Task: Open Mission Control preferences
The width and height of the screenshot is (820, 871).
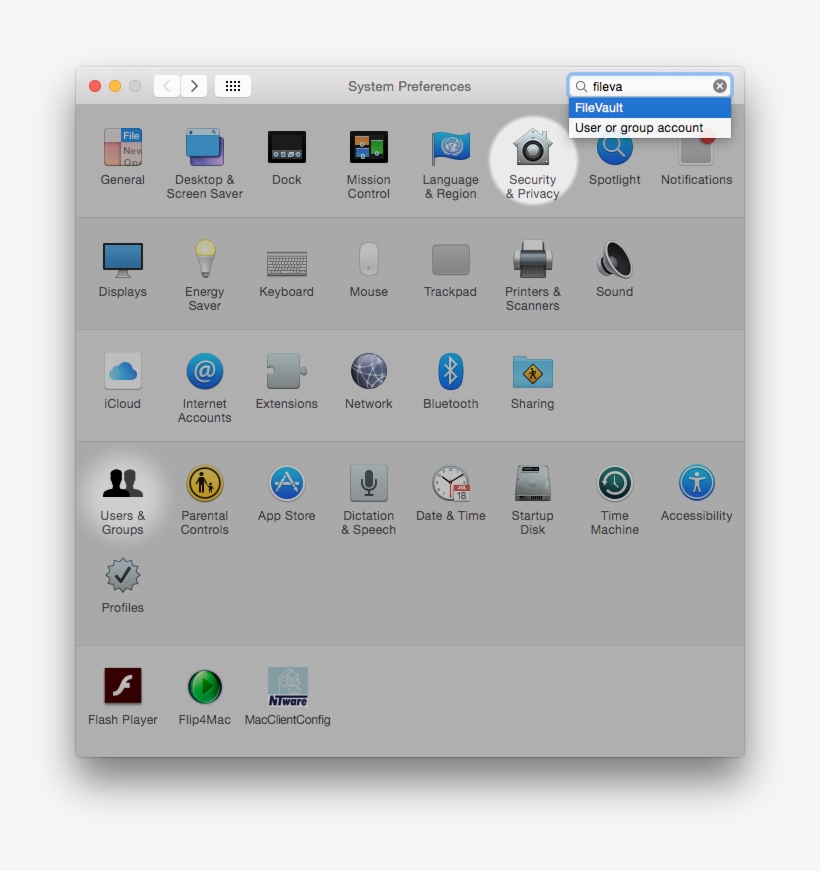Action: (368, 155)
